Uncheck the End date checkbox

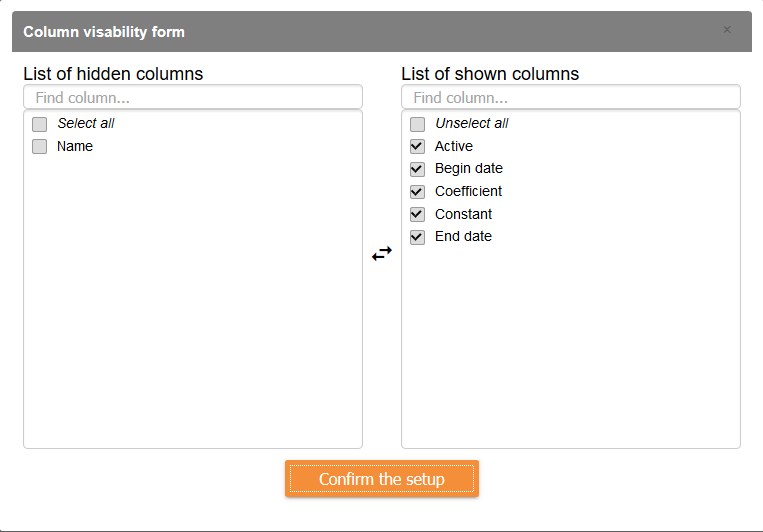[418, 237]
